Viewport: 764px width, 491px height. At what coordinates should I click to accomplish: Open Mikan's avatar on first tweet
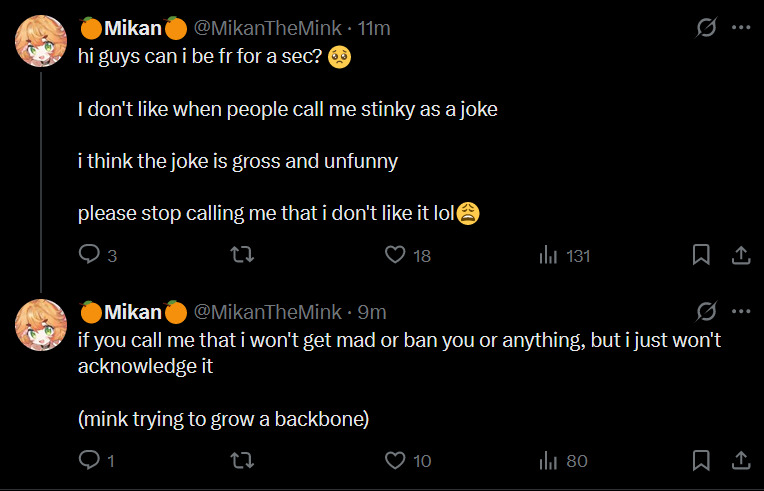[x=41, y=42]
